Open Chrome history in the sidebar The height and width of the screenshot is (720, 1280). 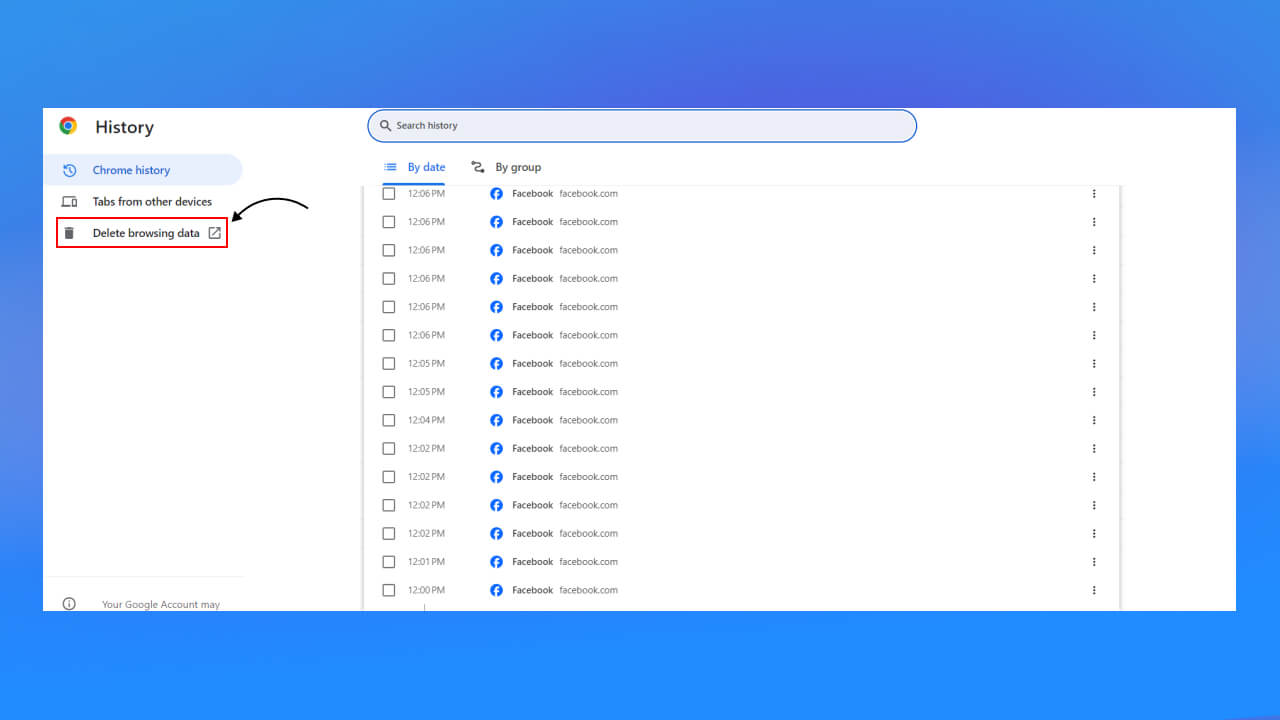tap(143, 170)
